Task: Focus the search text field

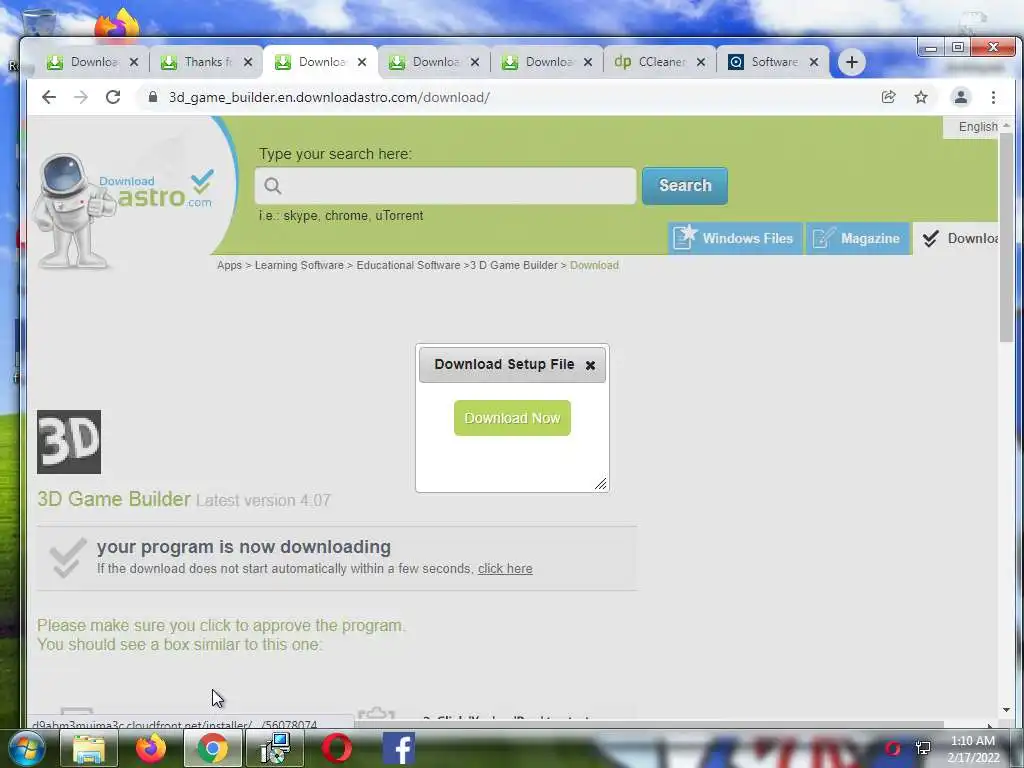Action: tap(445, 186)
